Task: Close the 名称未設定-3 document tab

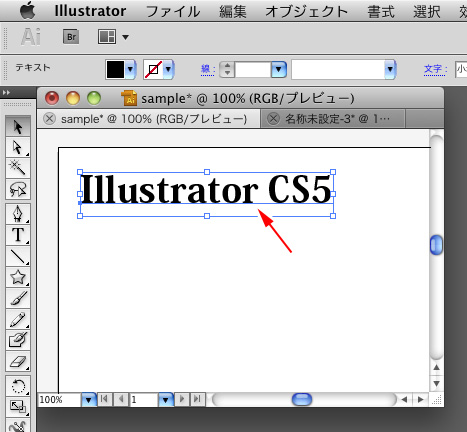Action: click(x=273, y=119)
